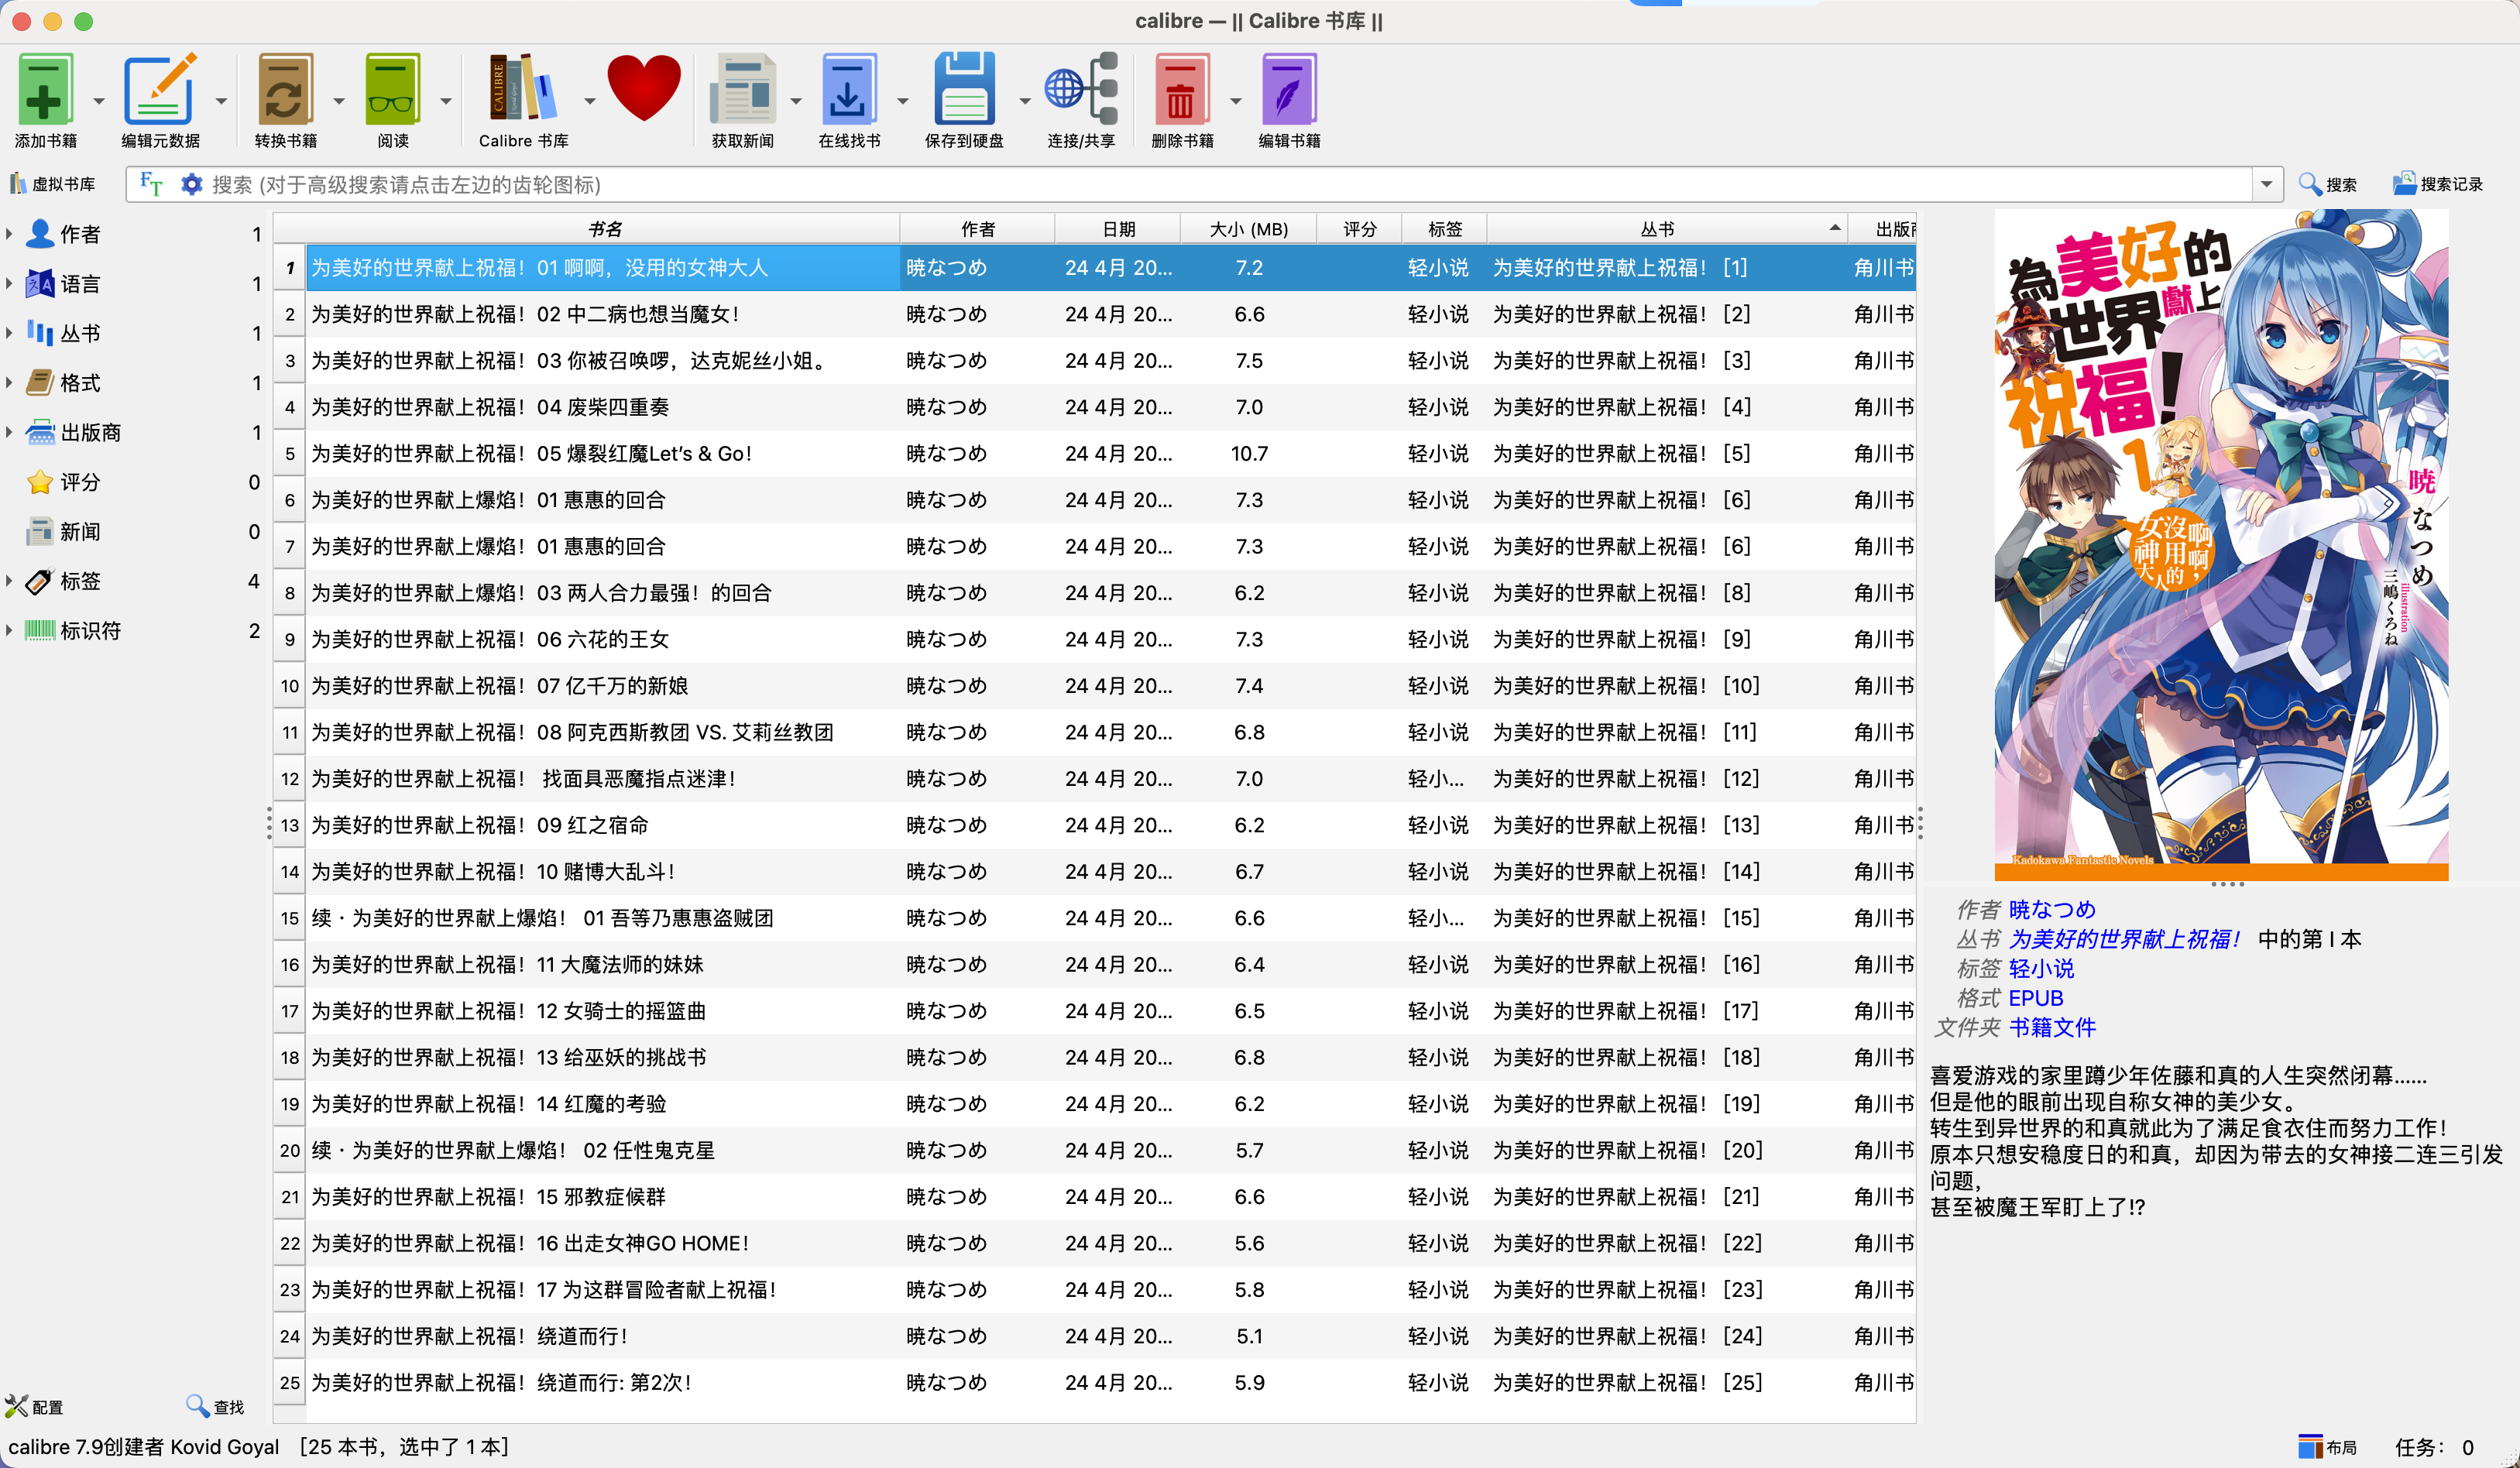
Task: Click the 轻小说 tag link
Action: 2041,968
